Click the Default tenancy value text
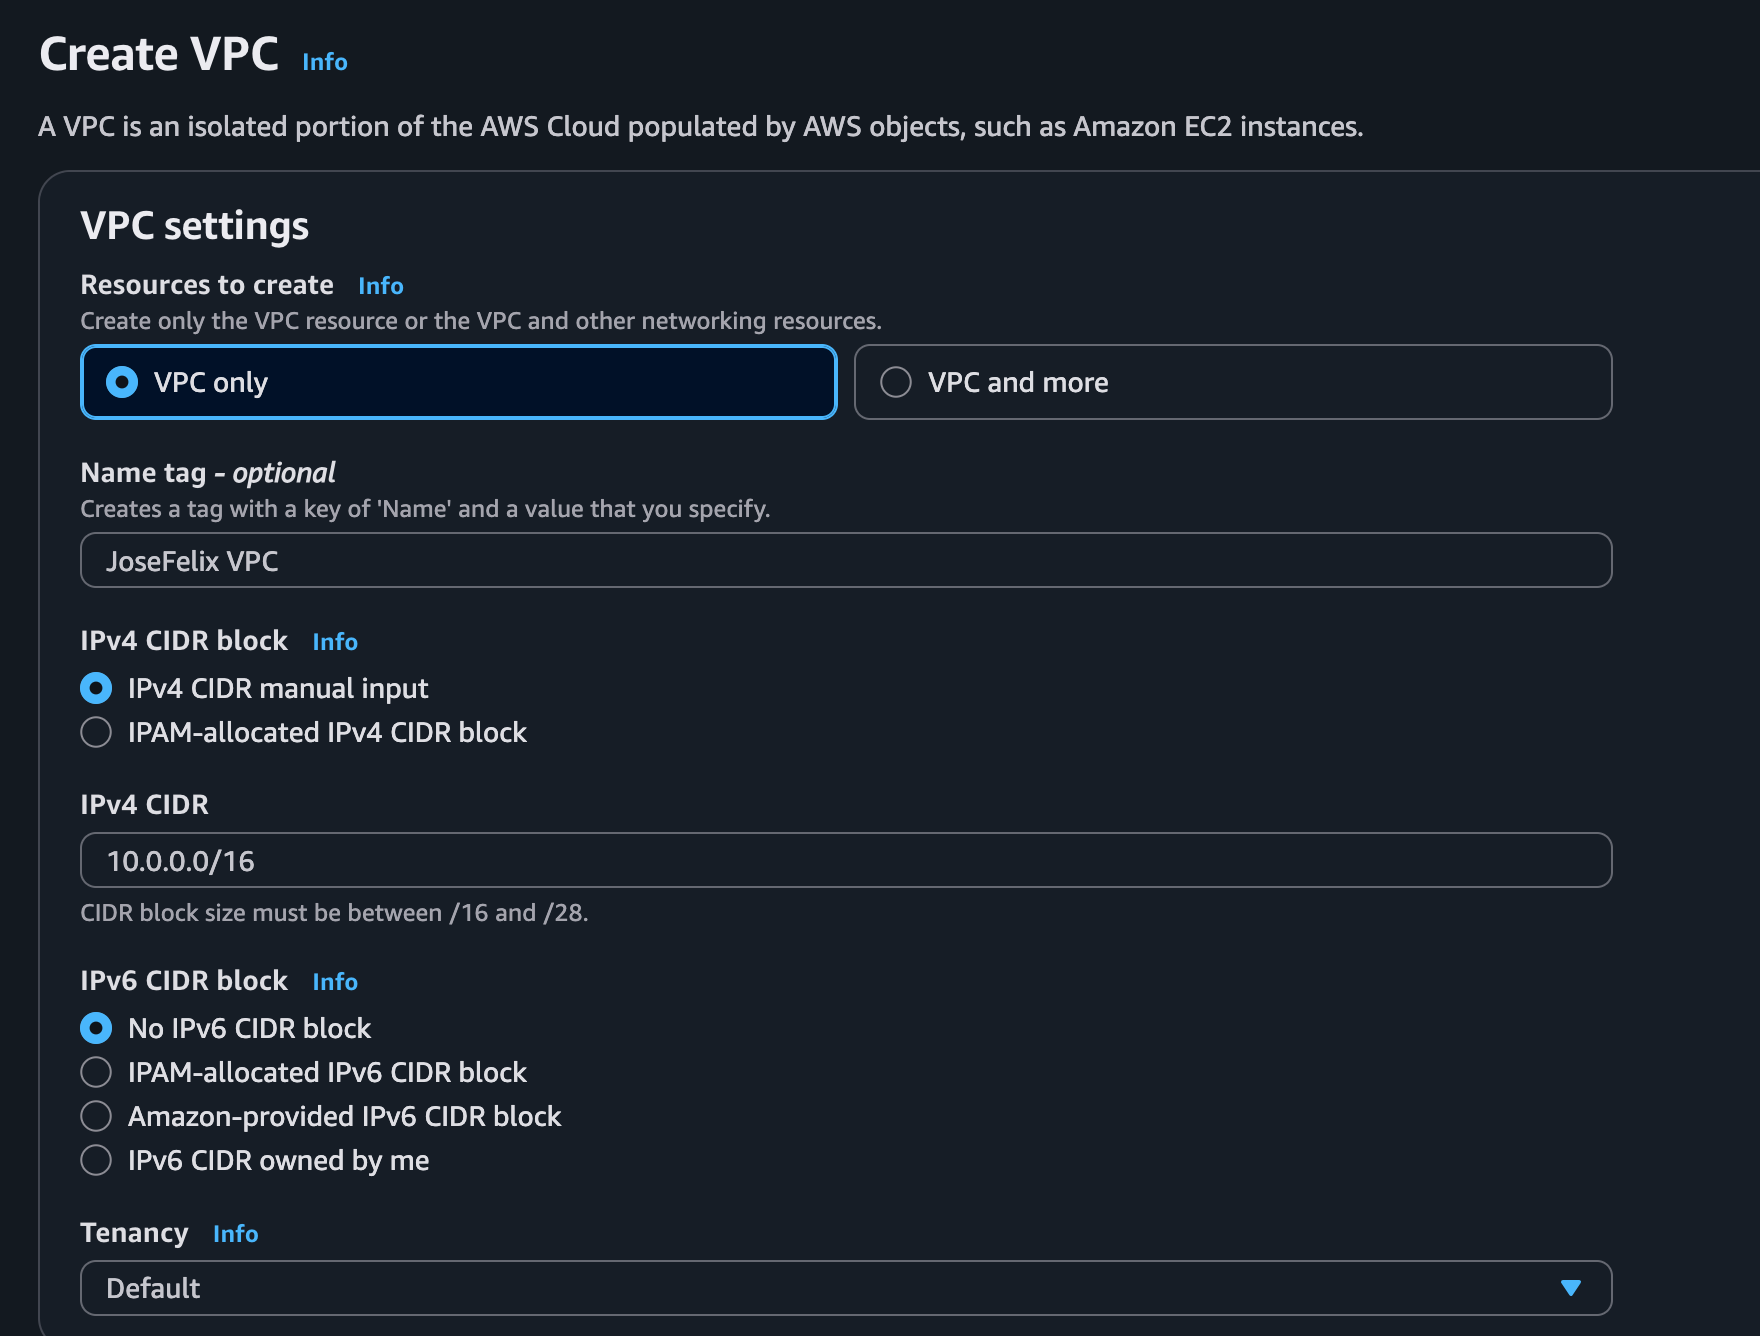1760x1336 pixels. (153, 1288)
